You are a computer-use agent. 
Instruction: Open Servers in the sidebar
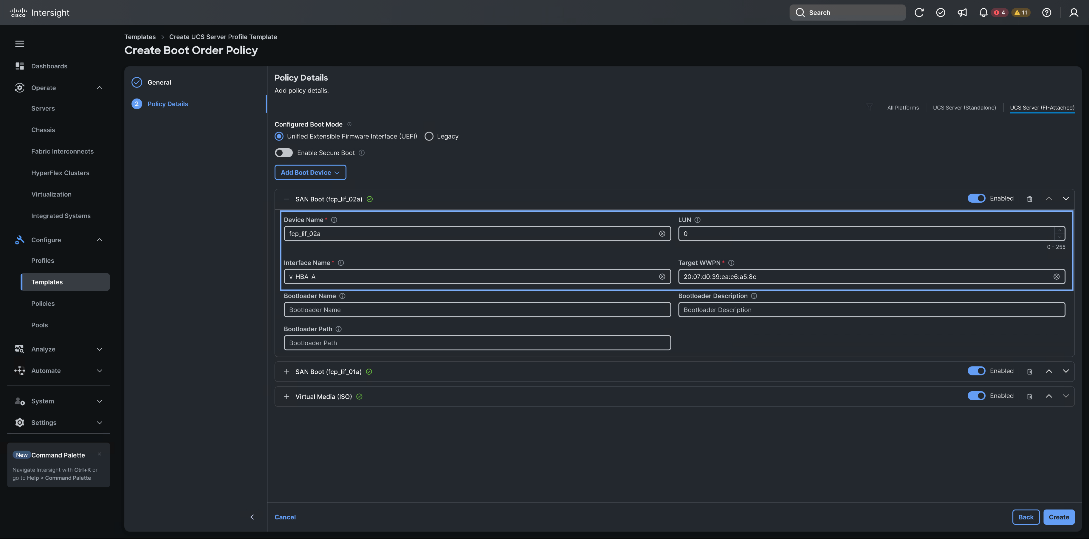tap(43, 108)
